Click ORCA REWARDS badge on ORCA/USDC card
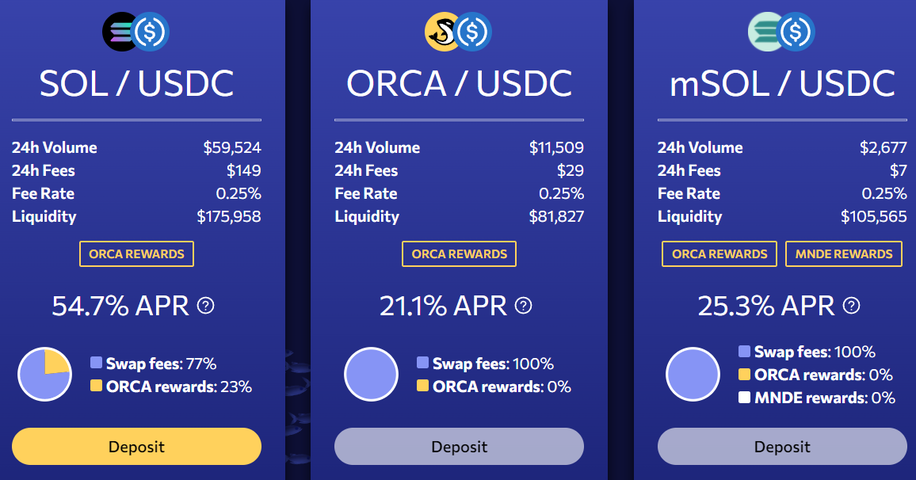Screen dimensions: 916x480 [x=459, y=254]
